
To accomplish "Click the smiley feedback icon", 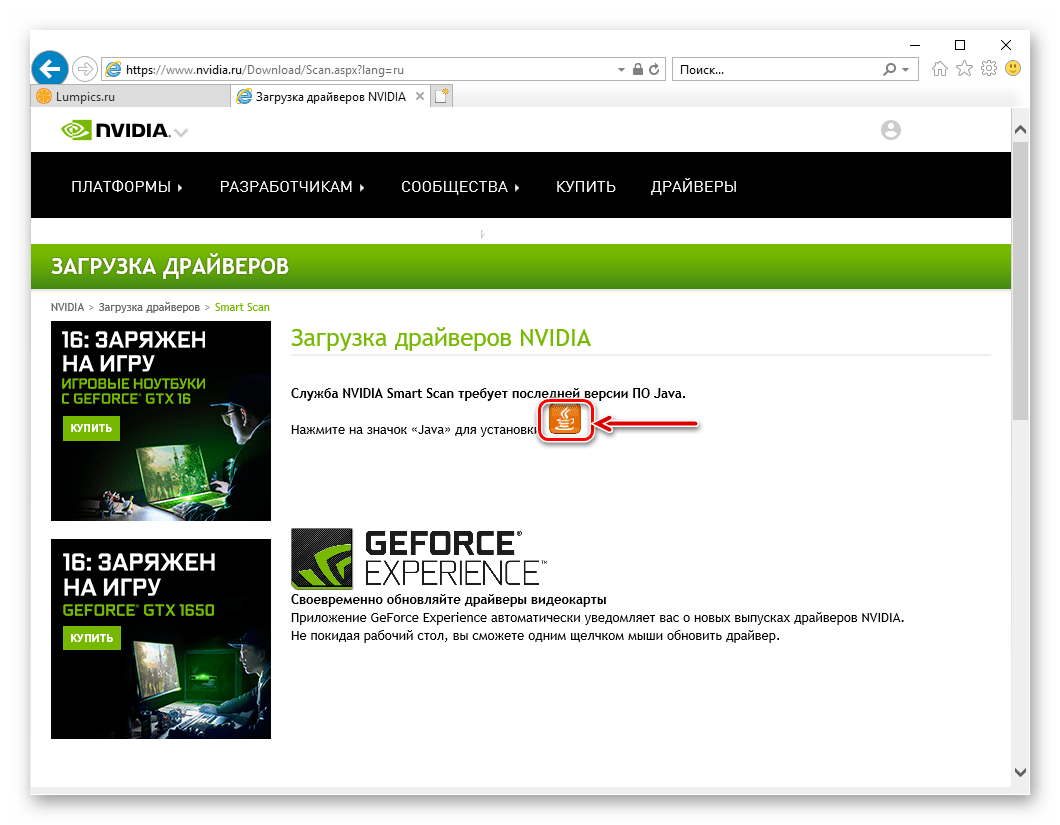I will (1013, 68).
